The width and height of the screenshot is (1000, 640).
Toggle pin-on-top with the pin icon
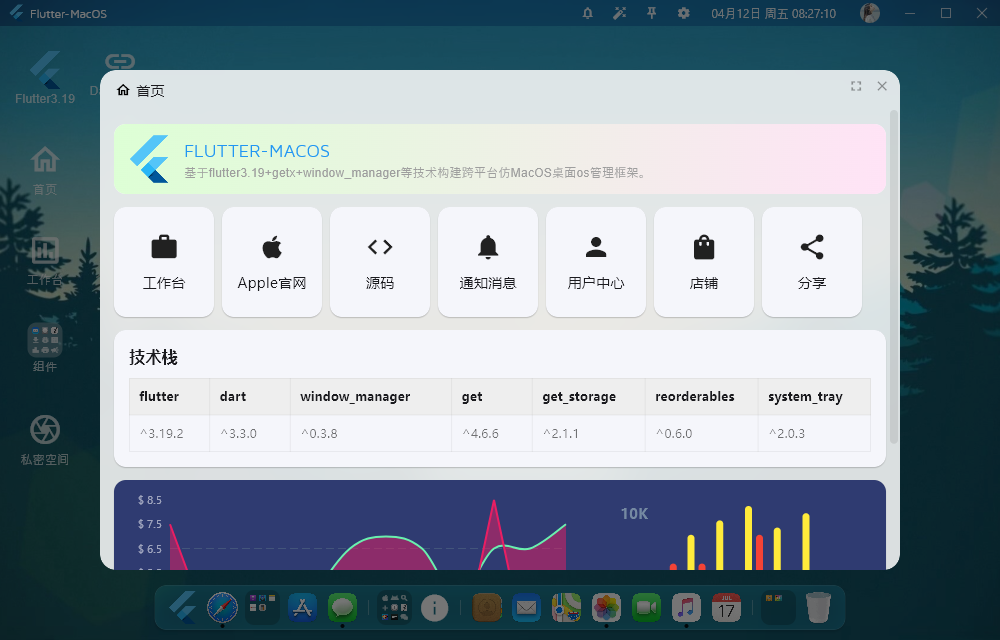[651, 13]
